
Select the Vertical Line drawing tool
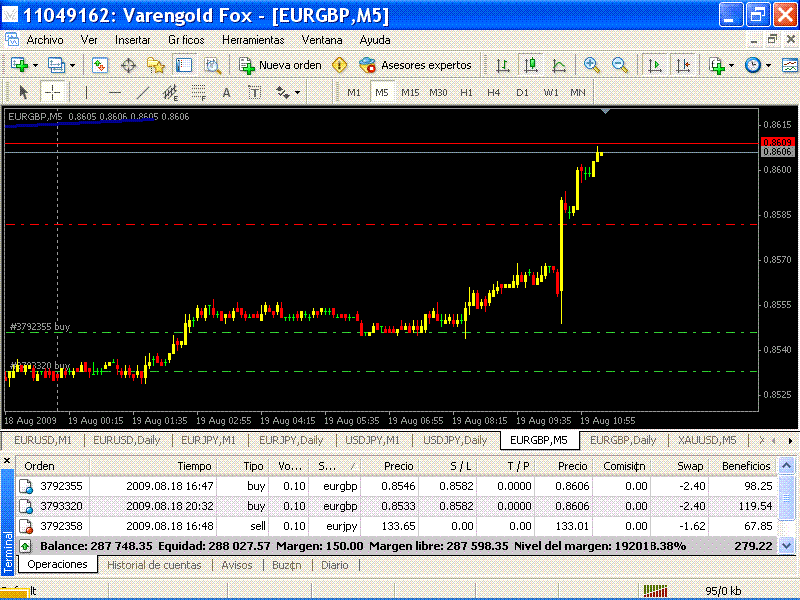click(86, 92)
